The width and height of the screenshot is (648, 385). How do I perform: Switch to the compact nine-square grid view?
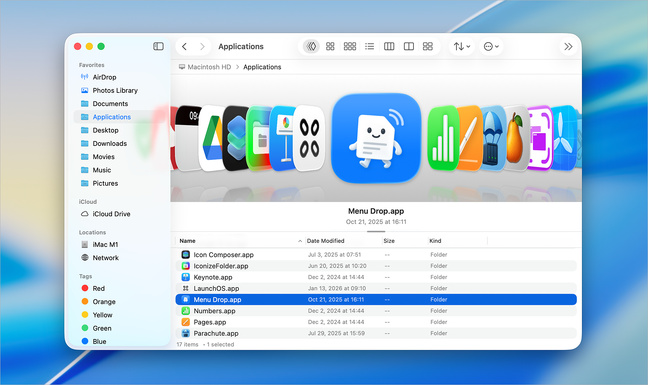click(350, 46)
